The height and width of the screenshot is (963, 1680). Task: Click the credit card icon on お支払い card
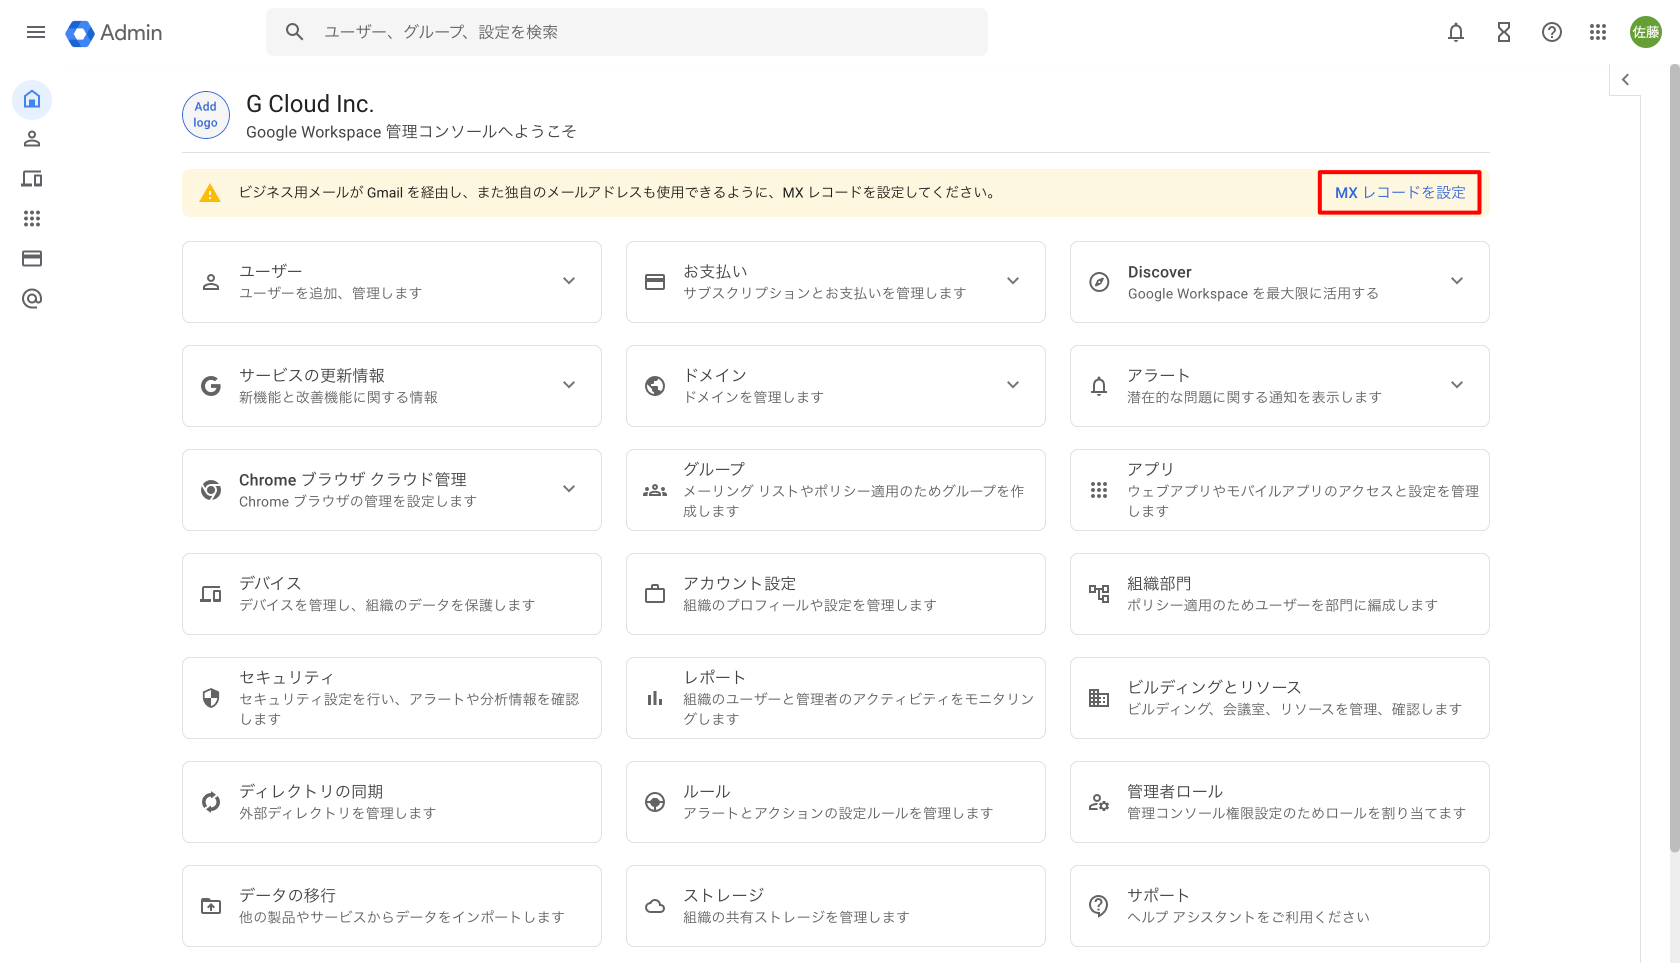coord(655,282)
